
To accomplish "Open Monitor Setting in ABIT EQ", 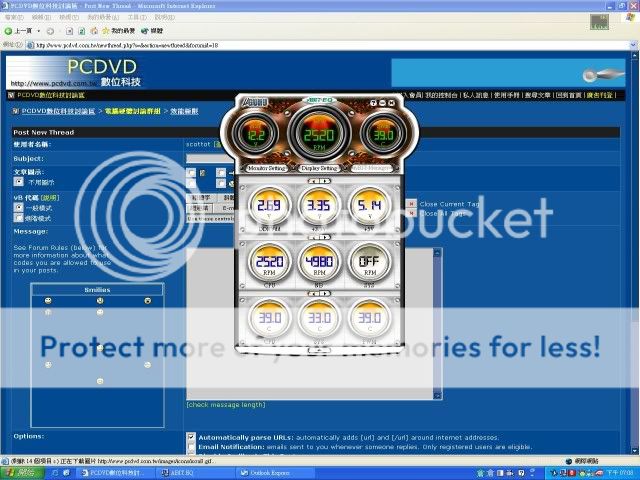I will click(x=267, y=168).
